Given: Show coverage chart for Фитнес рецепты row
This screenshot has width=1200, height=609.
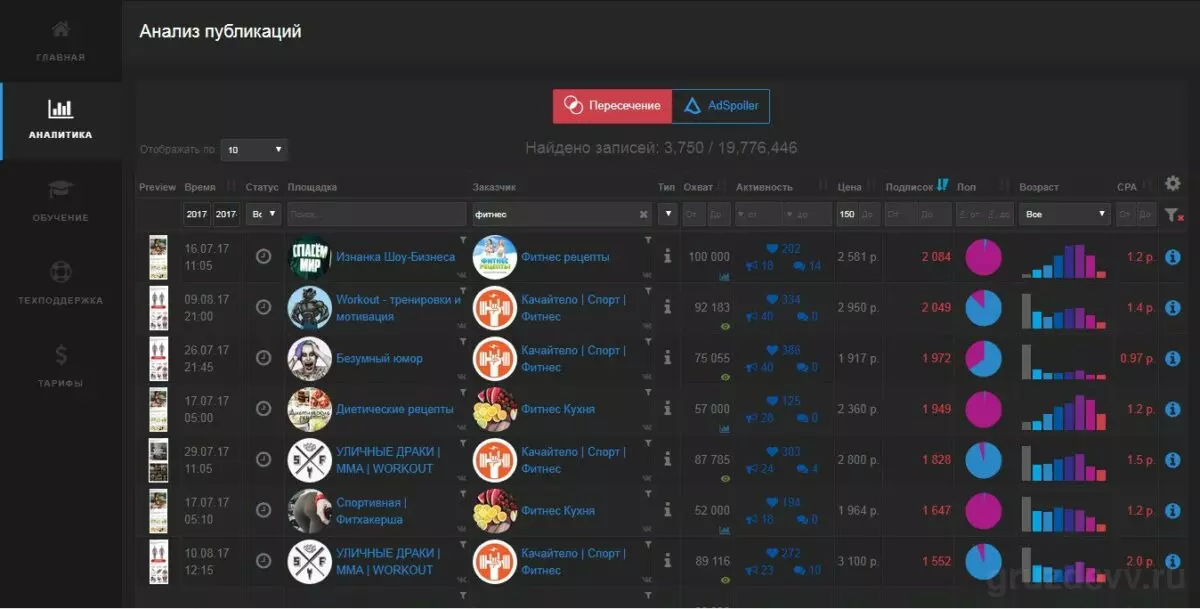Looking at the screenshot, I should [x=724, y=275].
